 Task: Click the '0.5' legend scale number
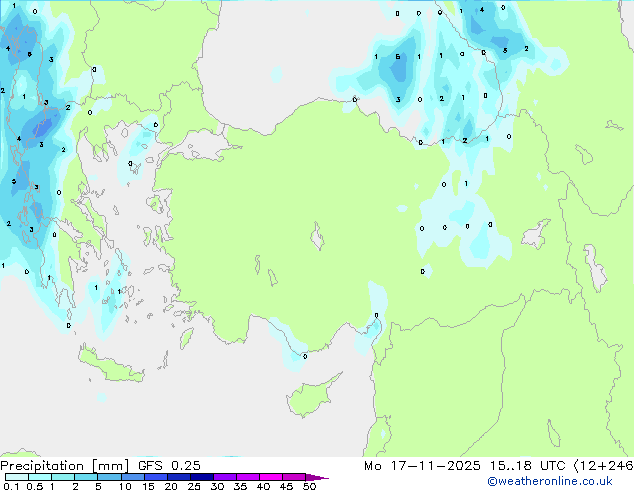point(35,486)
